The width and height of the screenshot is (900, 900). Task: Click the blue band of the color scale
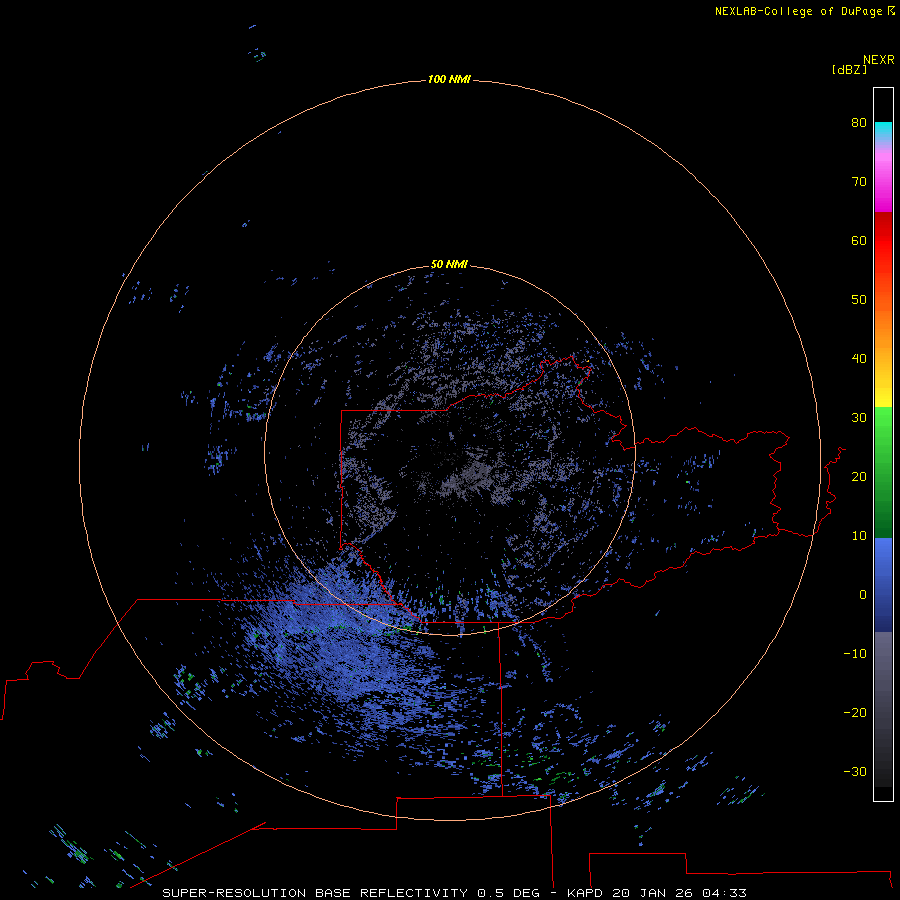[x=883, y=585]
